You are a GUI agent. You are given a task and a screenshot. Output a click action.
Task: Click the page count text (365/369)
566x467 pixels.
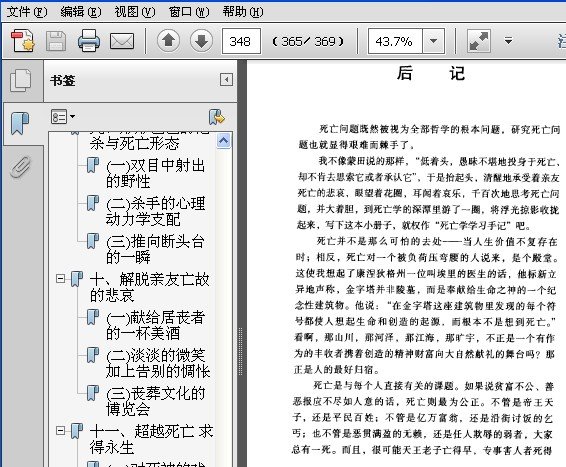coord(308,41)
